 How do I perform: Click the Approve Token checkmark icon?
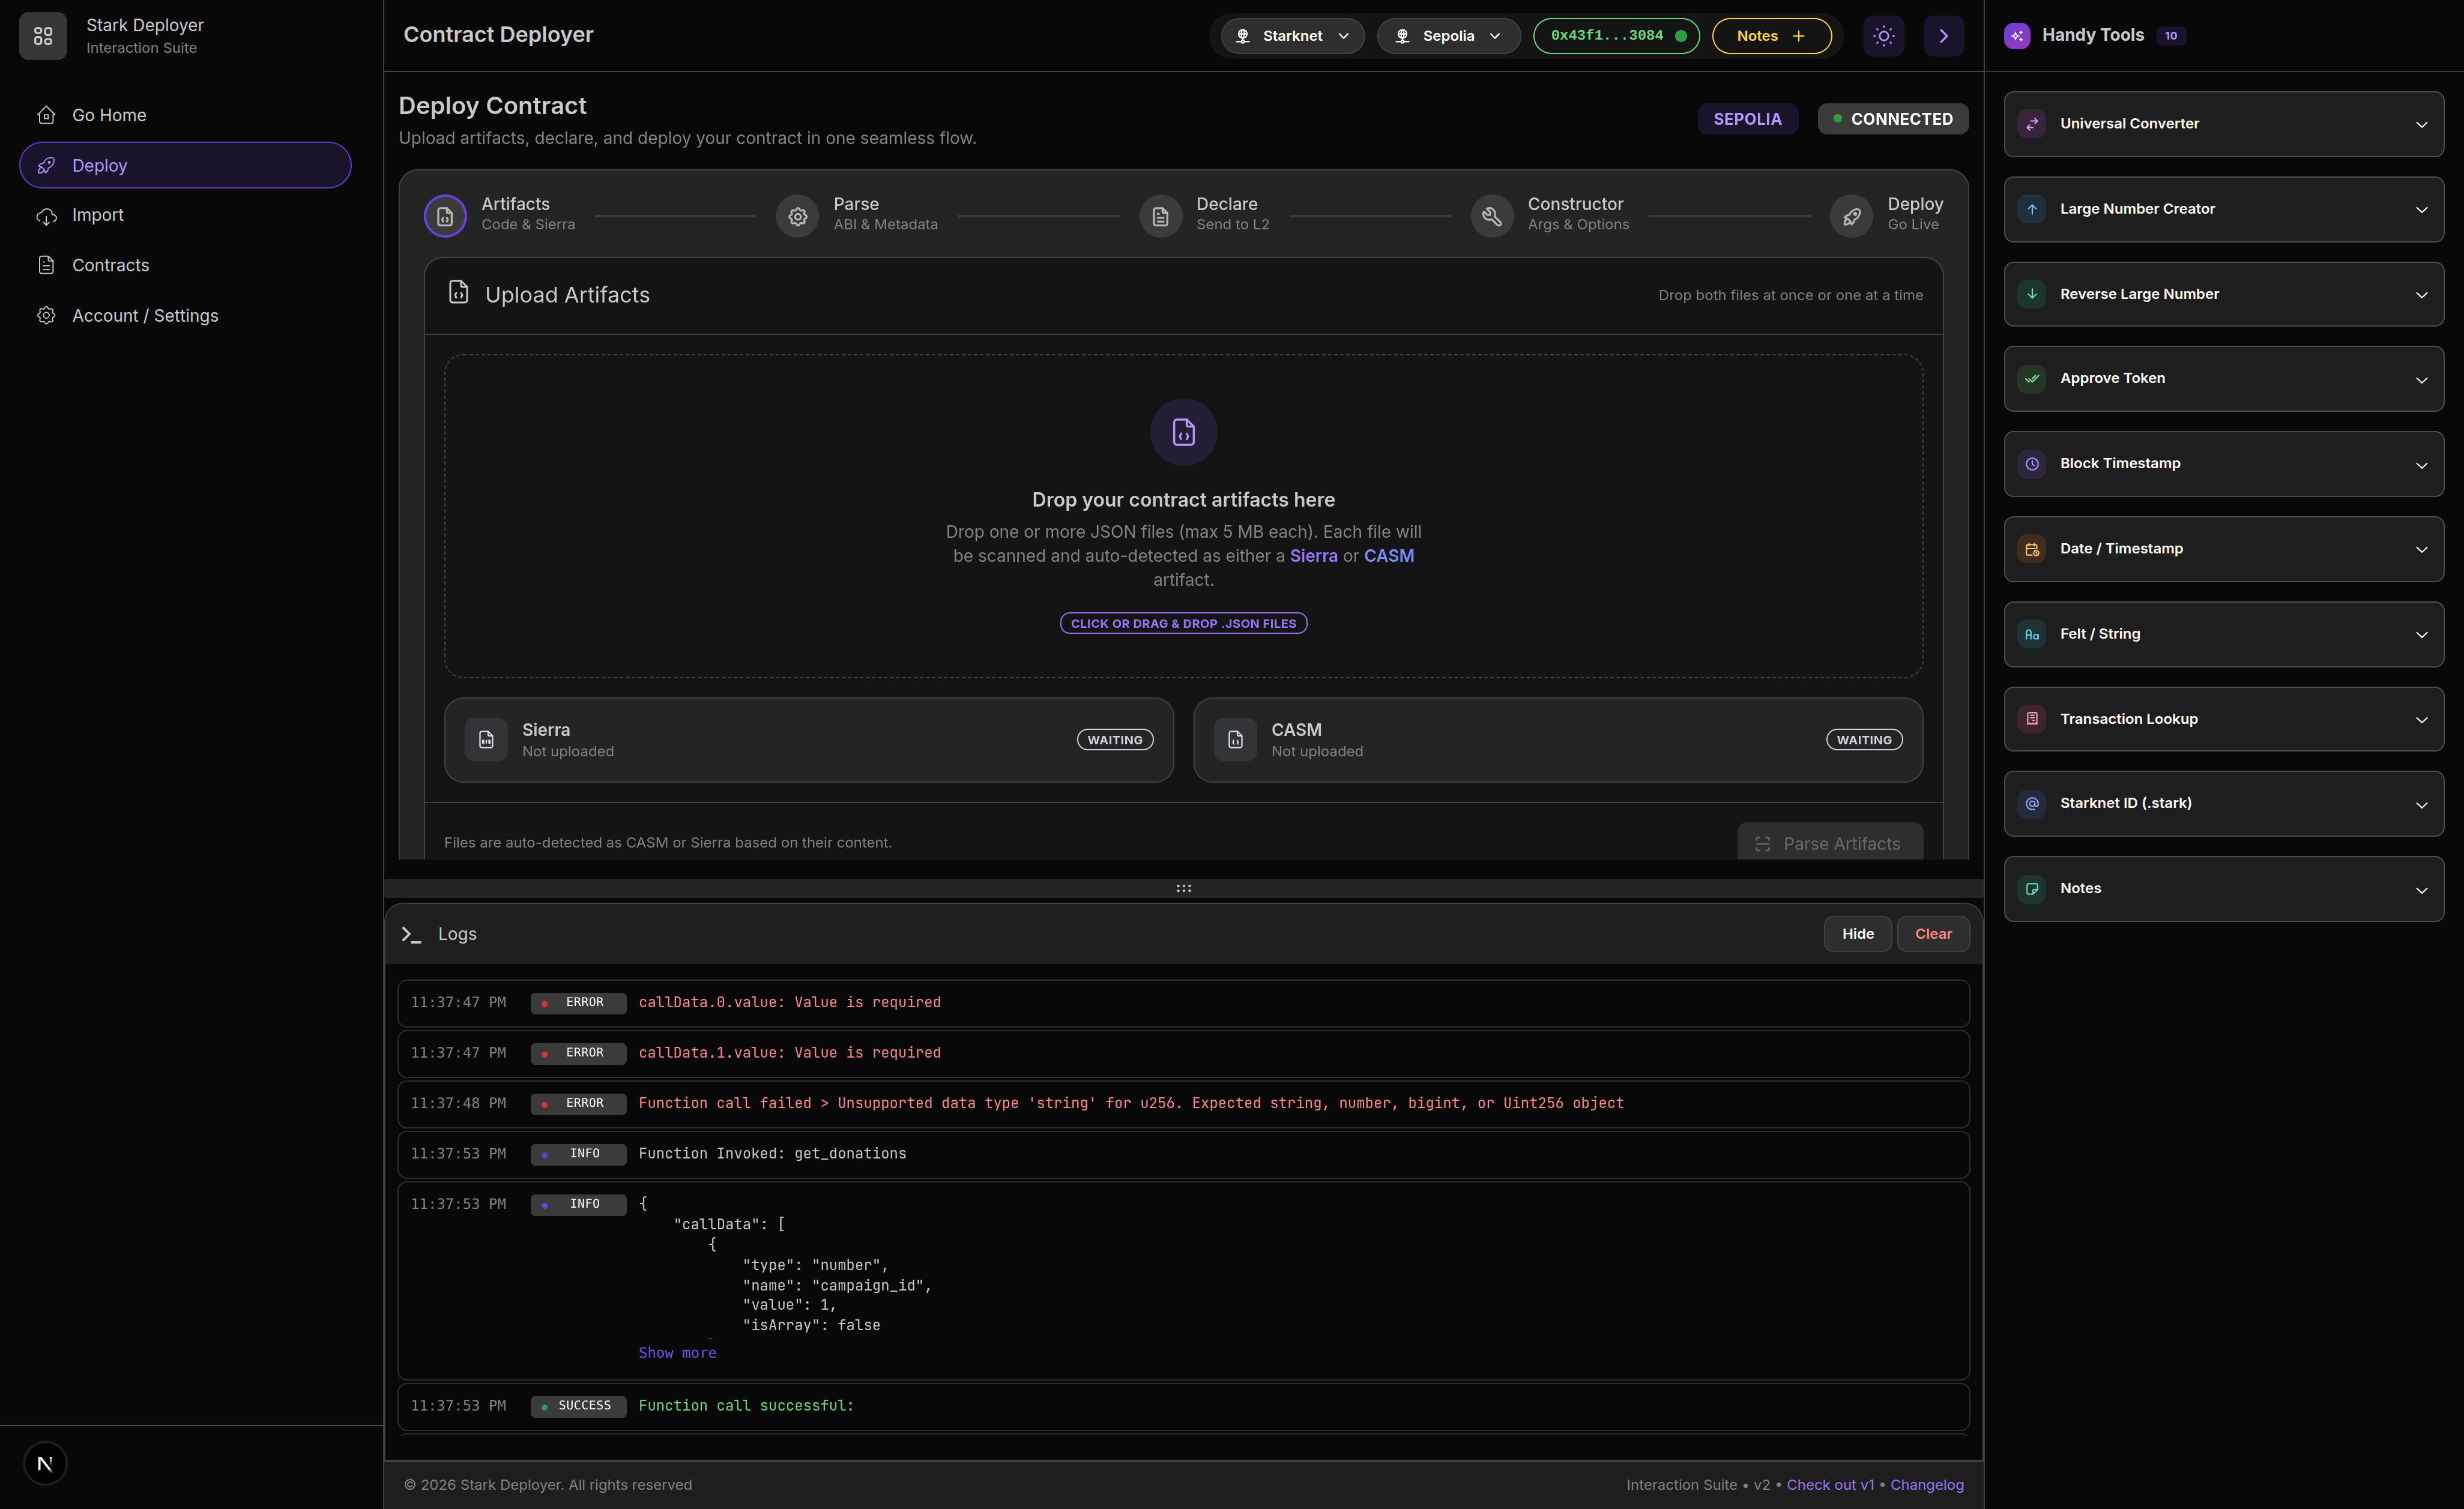point(2032,379)
